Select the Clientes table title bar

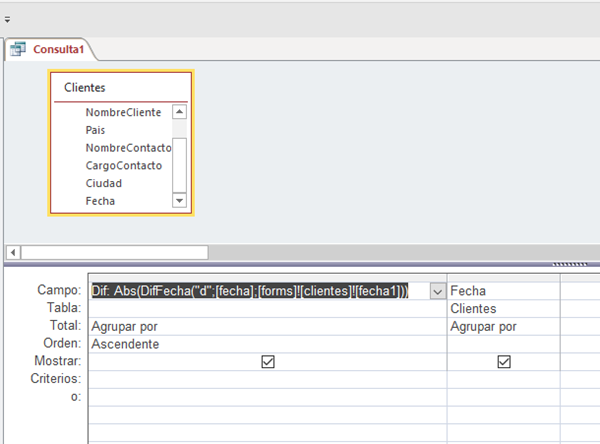120,88
